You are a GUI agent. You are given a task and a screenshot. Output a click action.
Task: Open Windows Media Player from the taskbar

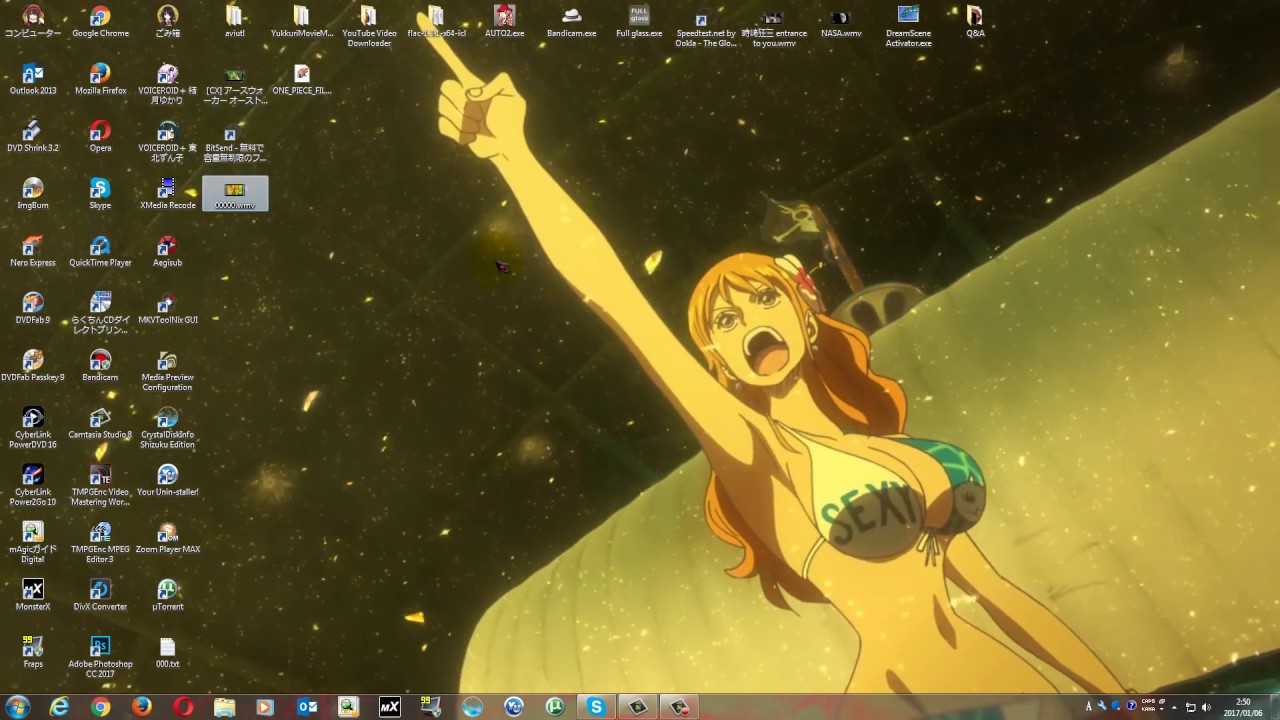(x=265, y=707)
